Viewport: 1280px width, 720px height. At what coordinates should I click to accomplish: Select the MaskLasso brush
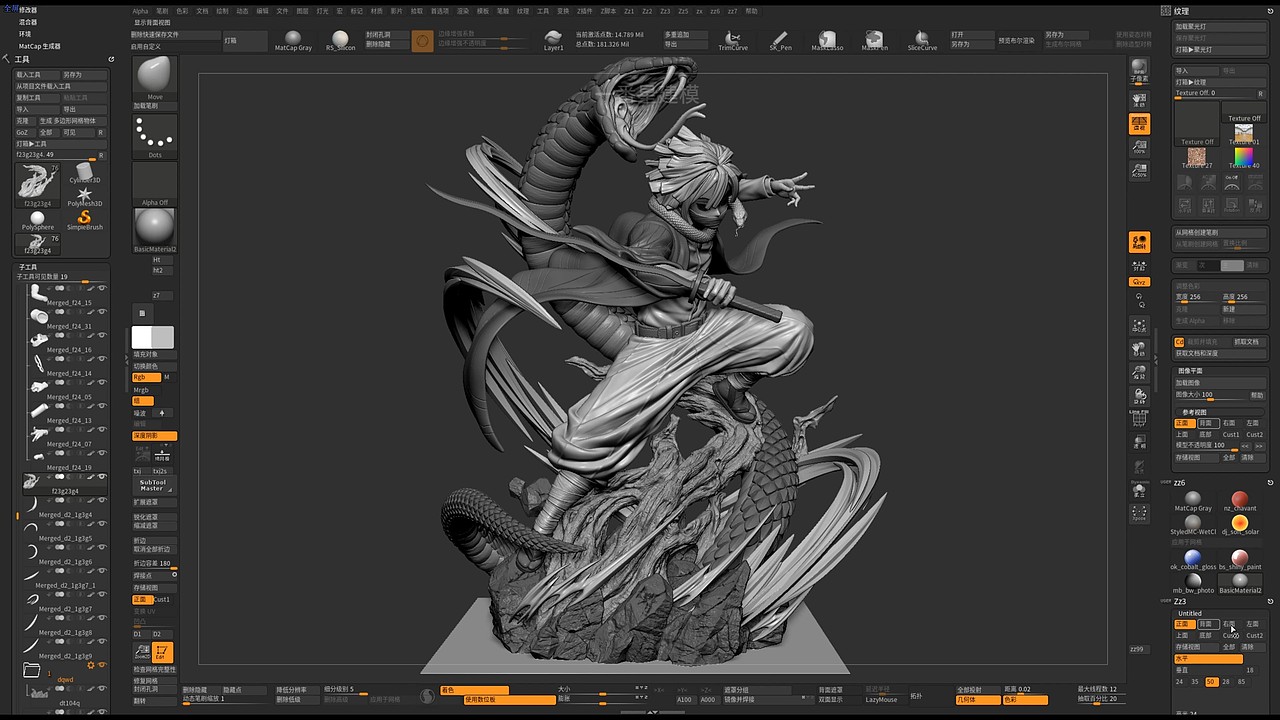pyautogui.click(x=827, y=39)
